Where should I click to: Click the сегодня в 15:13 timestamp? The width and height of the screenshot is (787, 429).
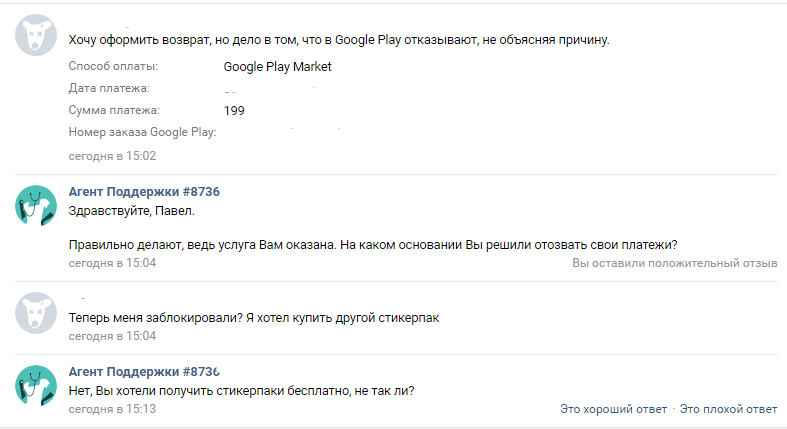pos(112,409)
